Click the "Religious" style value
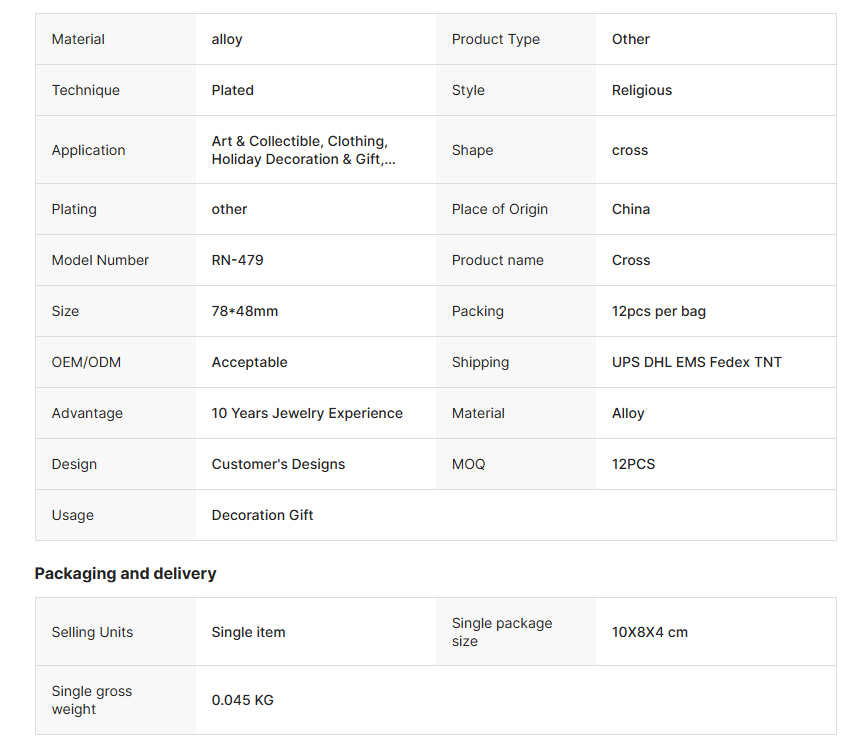Screen dimensions: 850x746 [x=641, y=90]
